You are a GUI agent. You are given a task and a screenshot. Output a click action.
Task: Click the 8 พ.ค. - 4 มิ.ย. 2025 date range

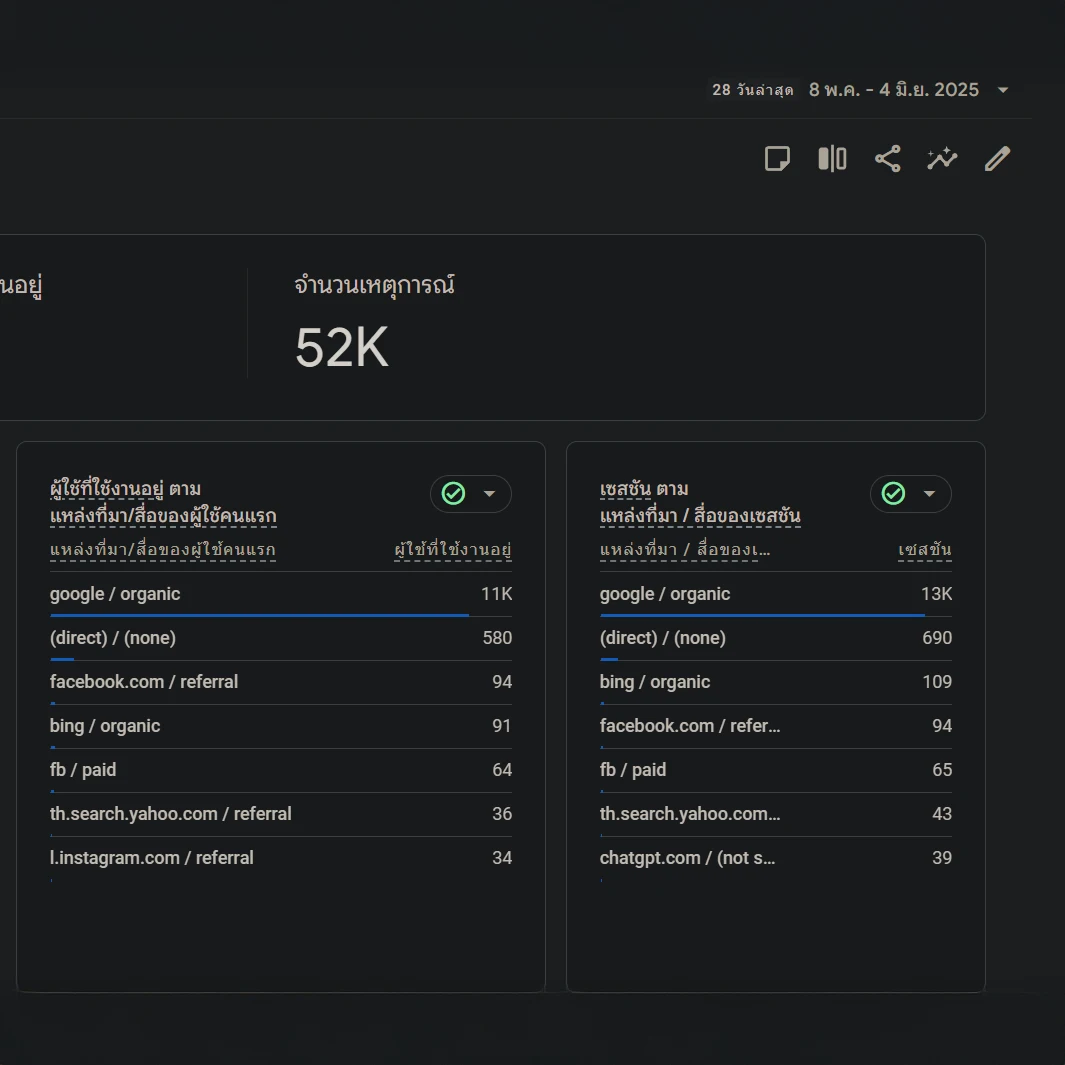click(x=893, y=90)
